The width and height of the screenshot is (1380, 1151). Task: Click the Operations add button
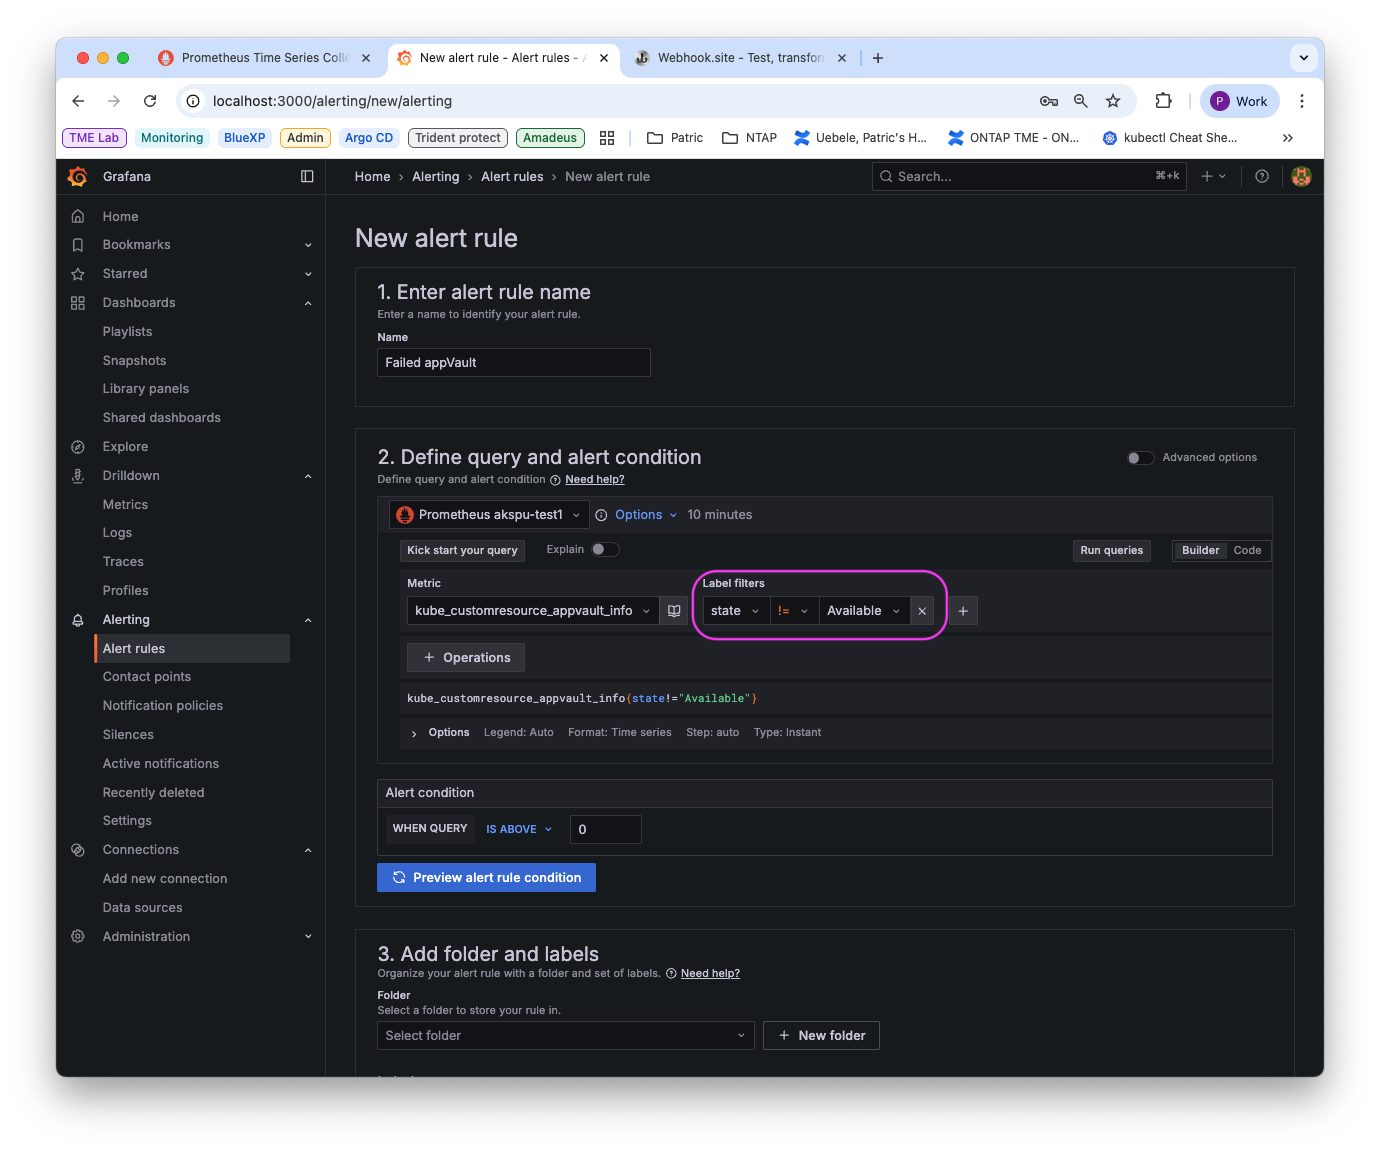tap(466, 658)
